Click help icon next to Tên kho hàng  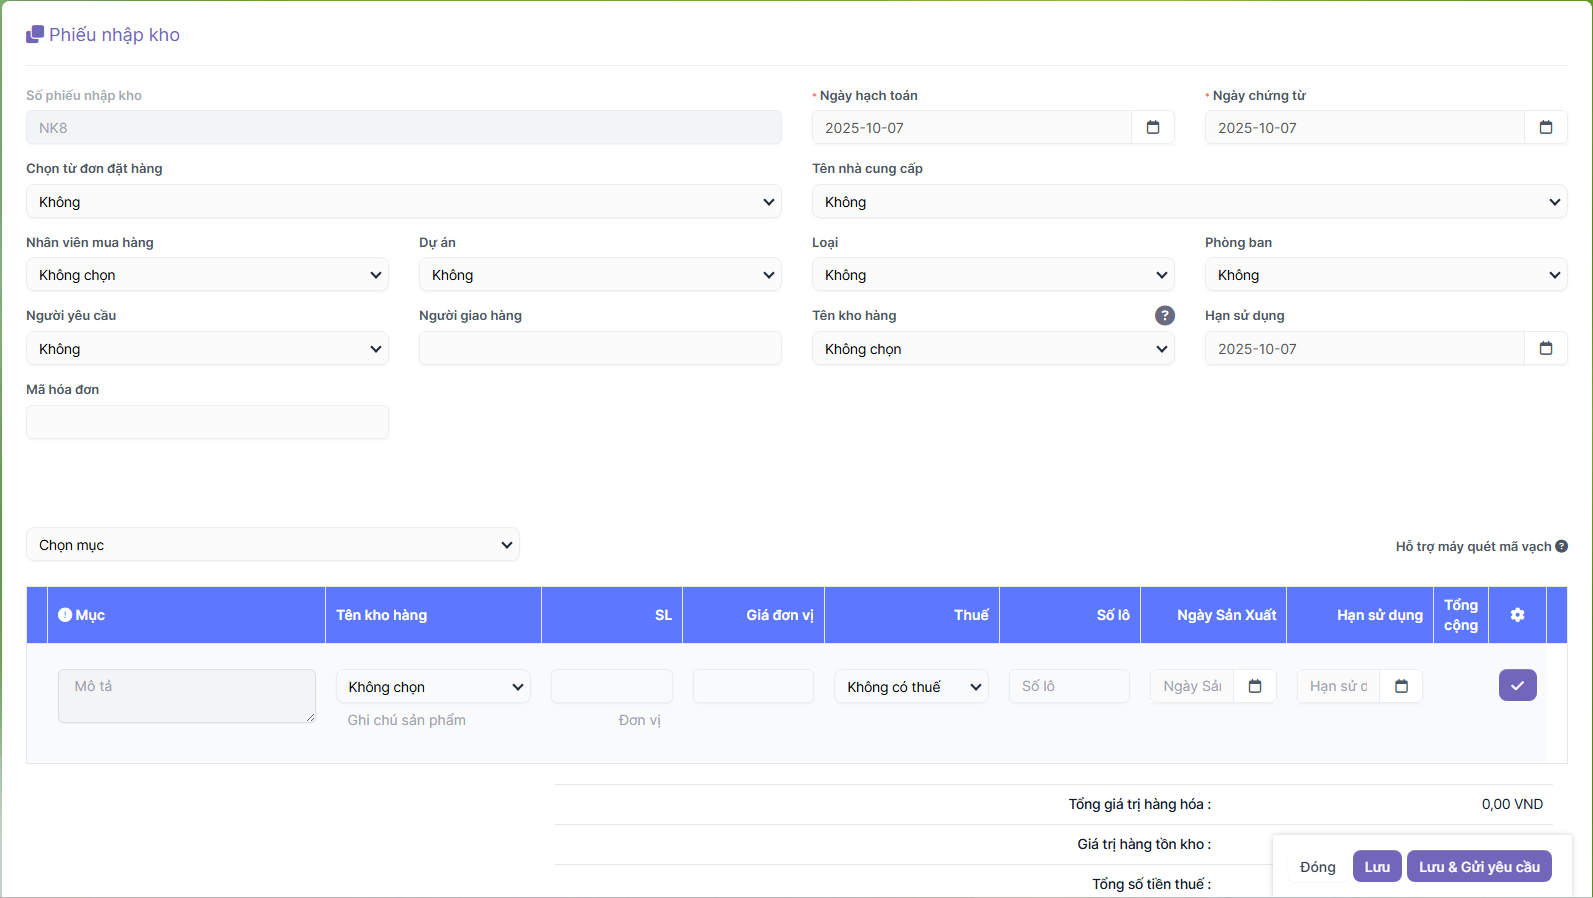[x=1164, y=316]
